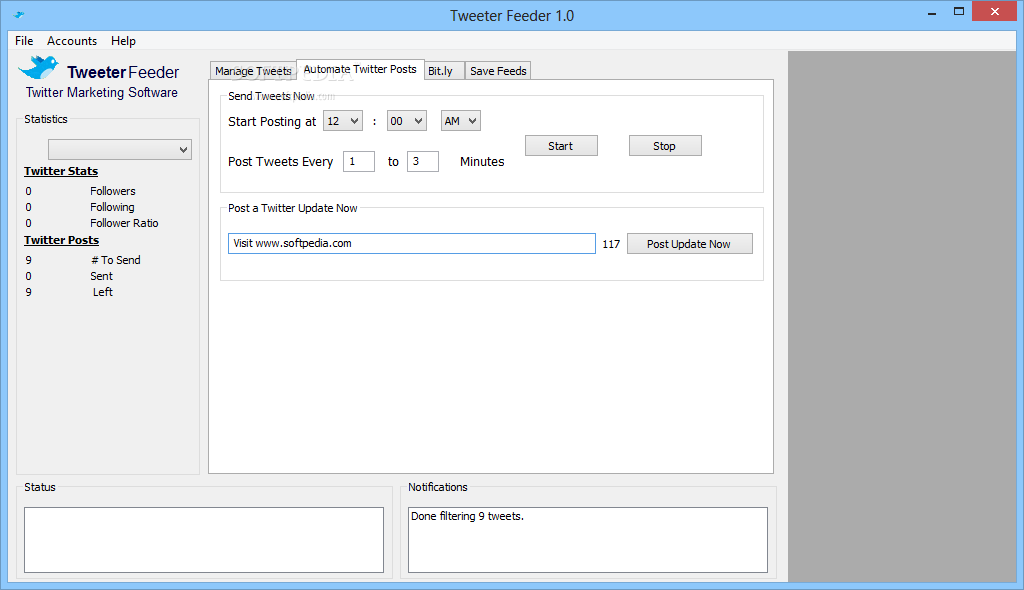
Task: Click the Start button
Action: tap(561, 146)
